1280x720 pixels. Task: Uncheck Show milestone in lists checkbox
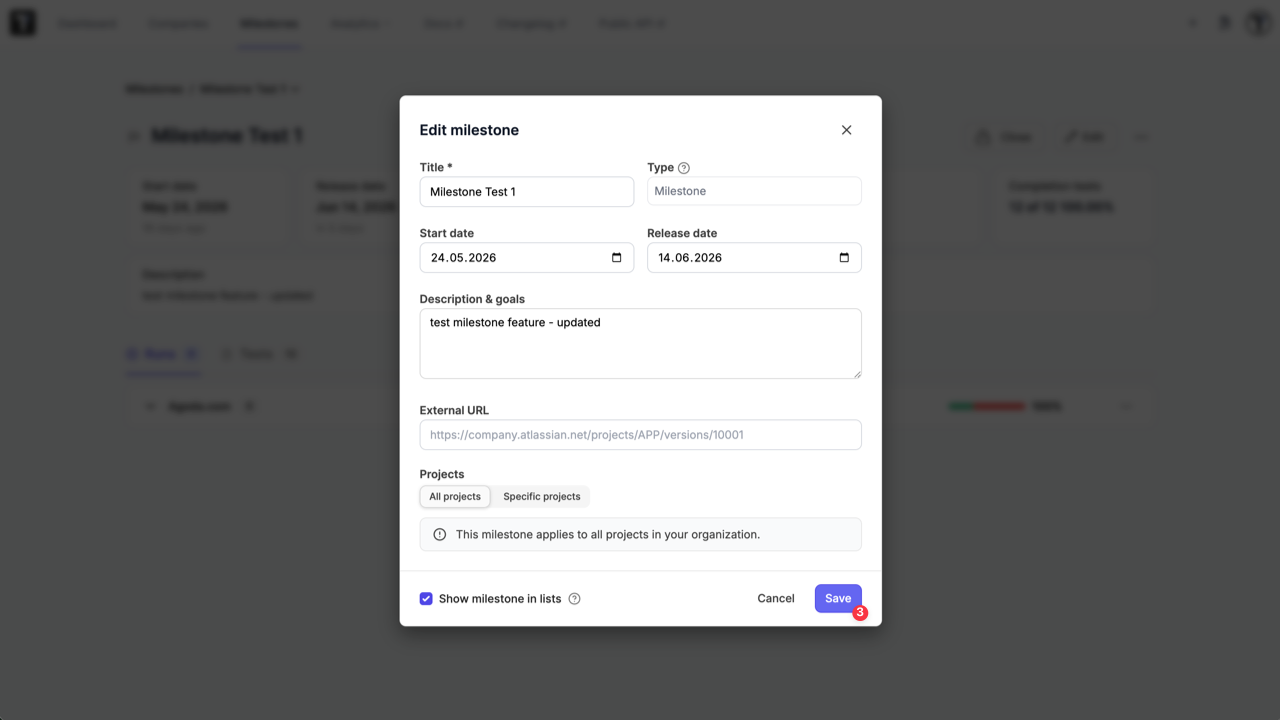tap(426, 599)
